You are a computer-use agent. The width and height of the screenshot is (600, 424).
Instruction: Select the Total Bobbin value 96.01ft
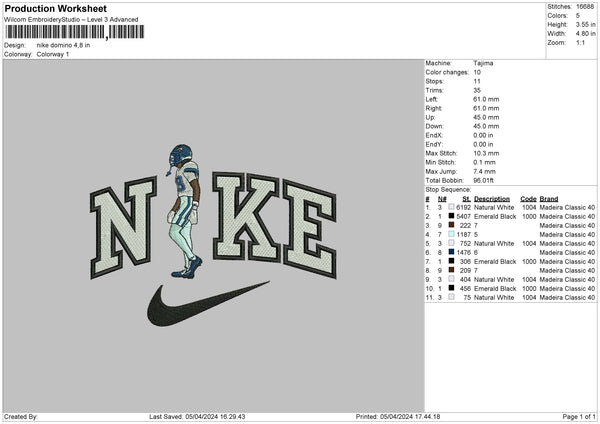[483, 180]
